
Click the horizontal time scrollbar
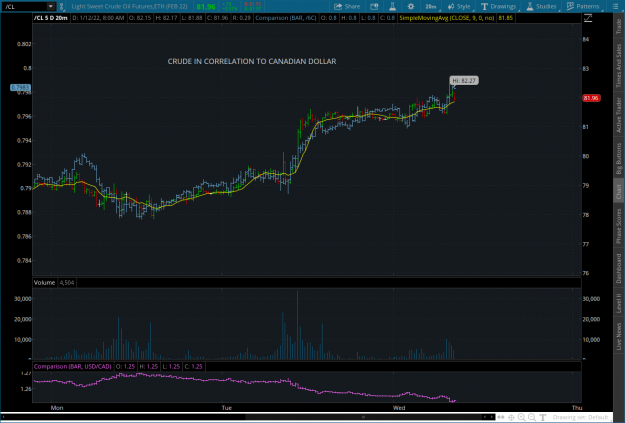(x=363, y=417)
